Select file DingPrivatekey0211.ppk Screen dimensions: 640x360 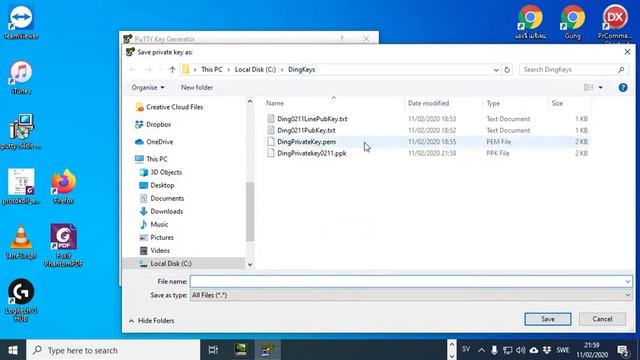click(x=311, y=153)
